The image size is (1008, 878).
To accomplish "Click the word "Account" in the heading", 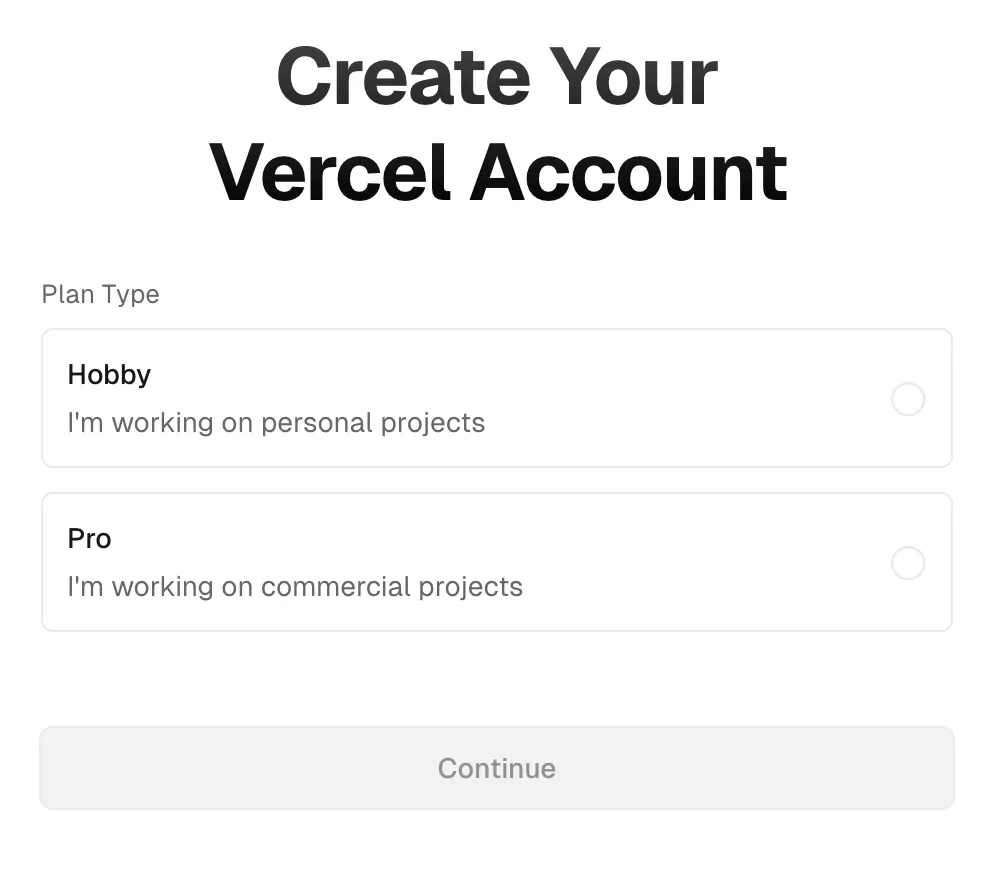I will point(628,172).
